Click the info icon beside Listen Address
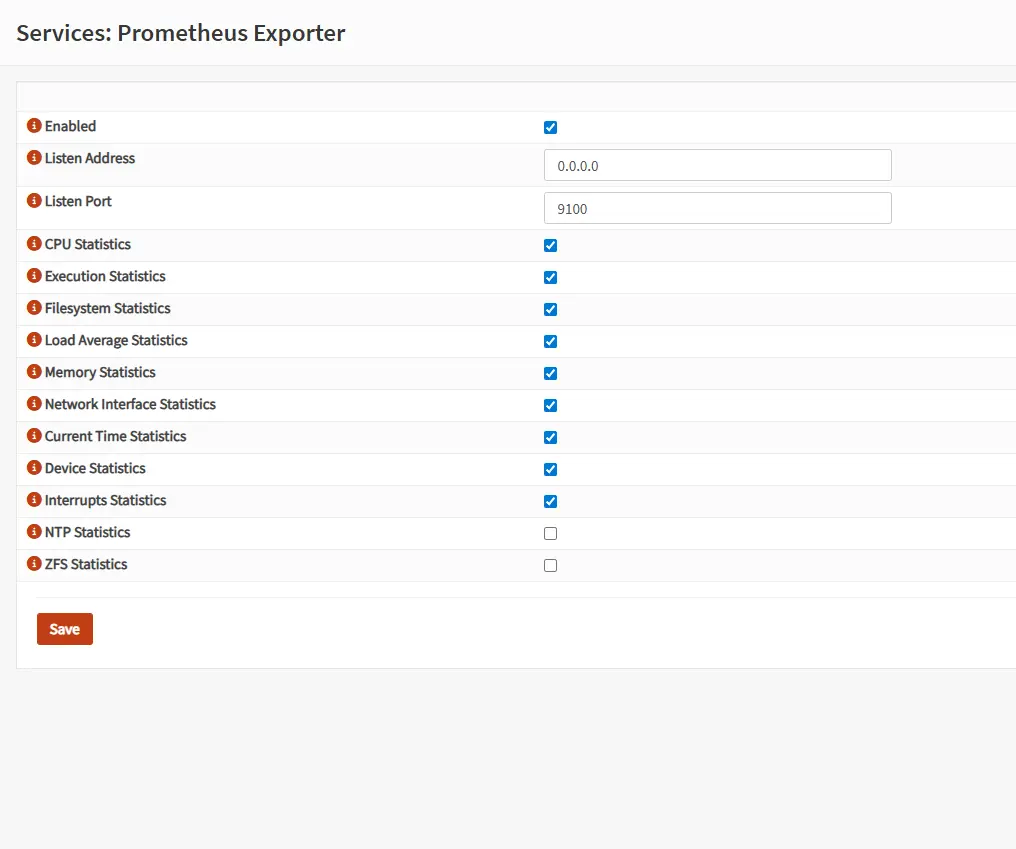Viewport: 1016px width, 849px height. pos(34,157)
